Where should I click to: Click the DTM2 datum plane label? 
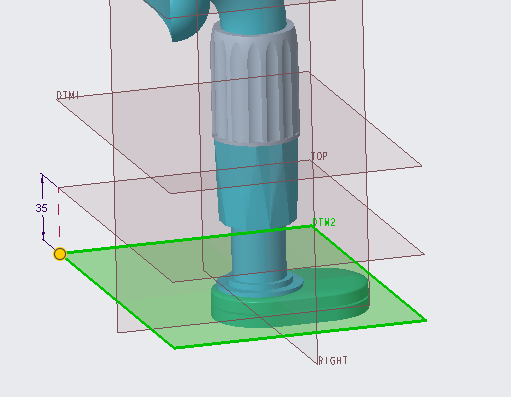pos(324,222)
